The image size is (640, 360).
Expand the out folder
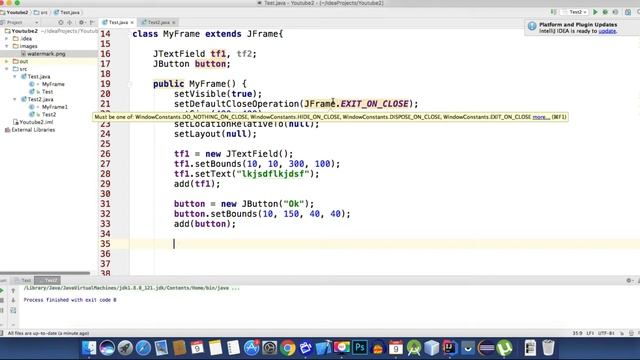(x=7, y=61)
